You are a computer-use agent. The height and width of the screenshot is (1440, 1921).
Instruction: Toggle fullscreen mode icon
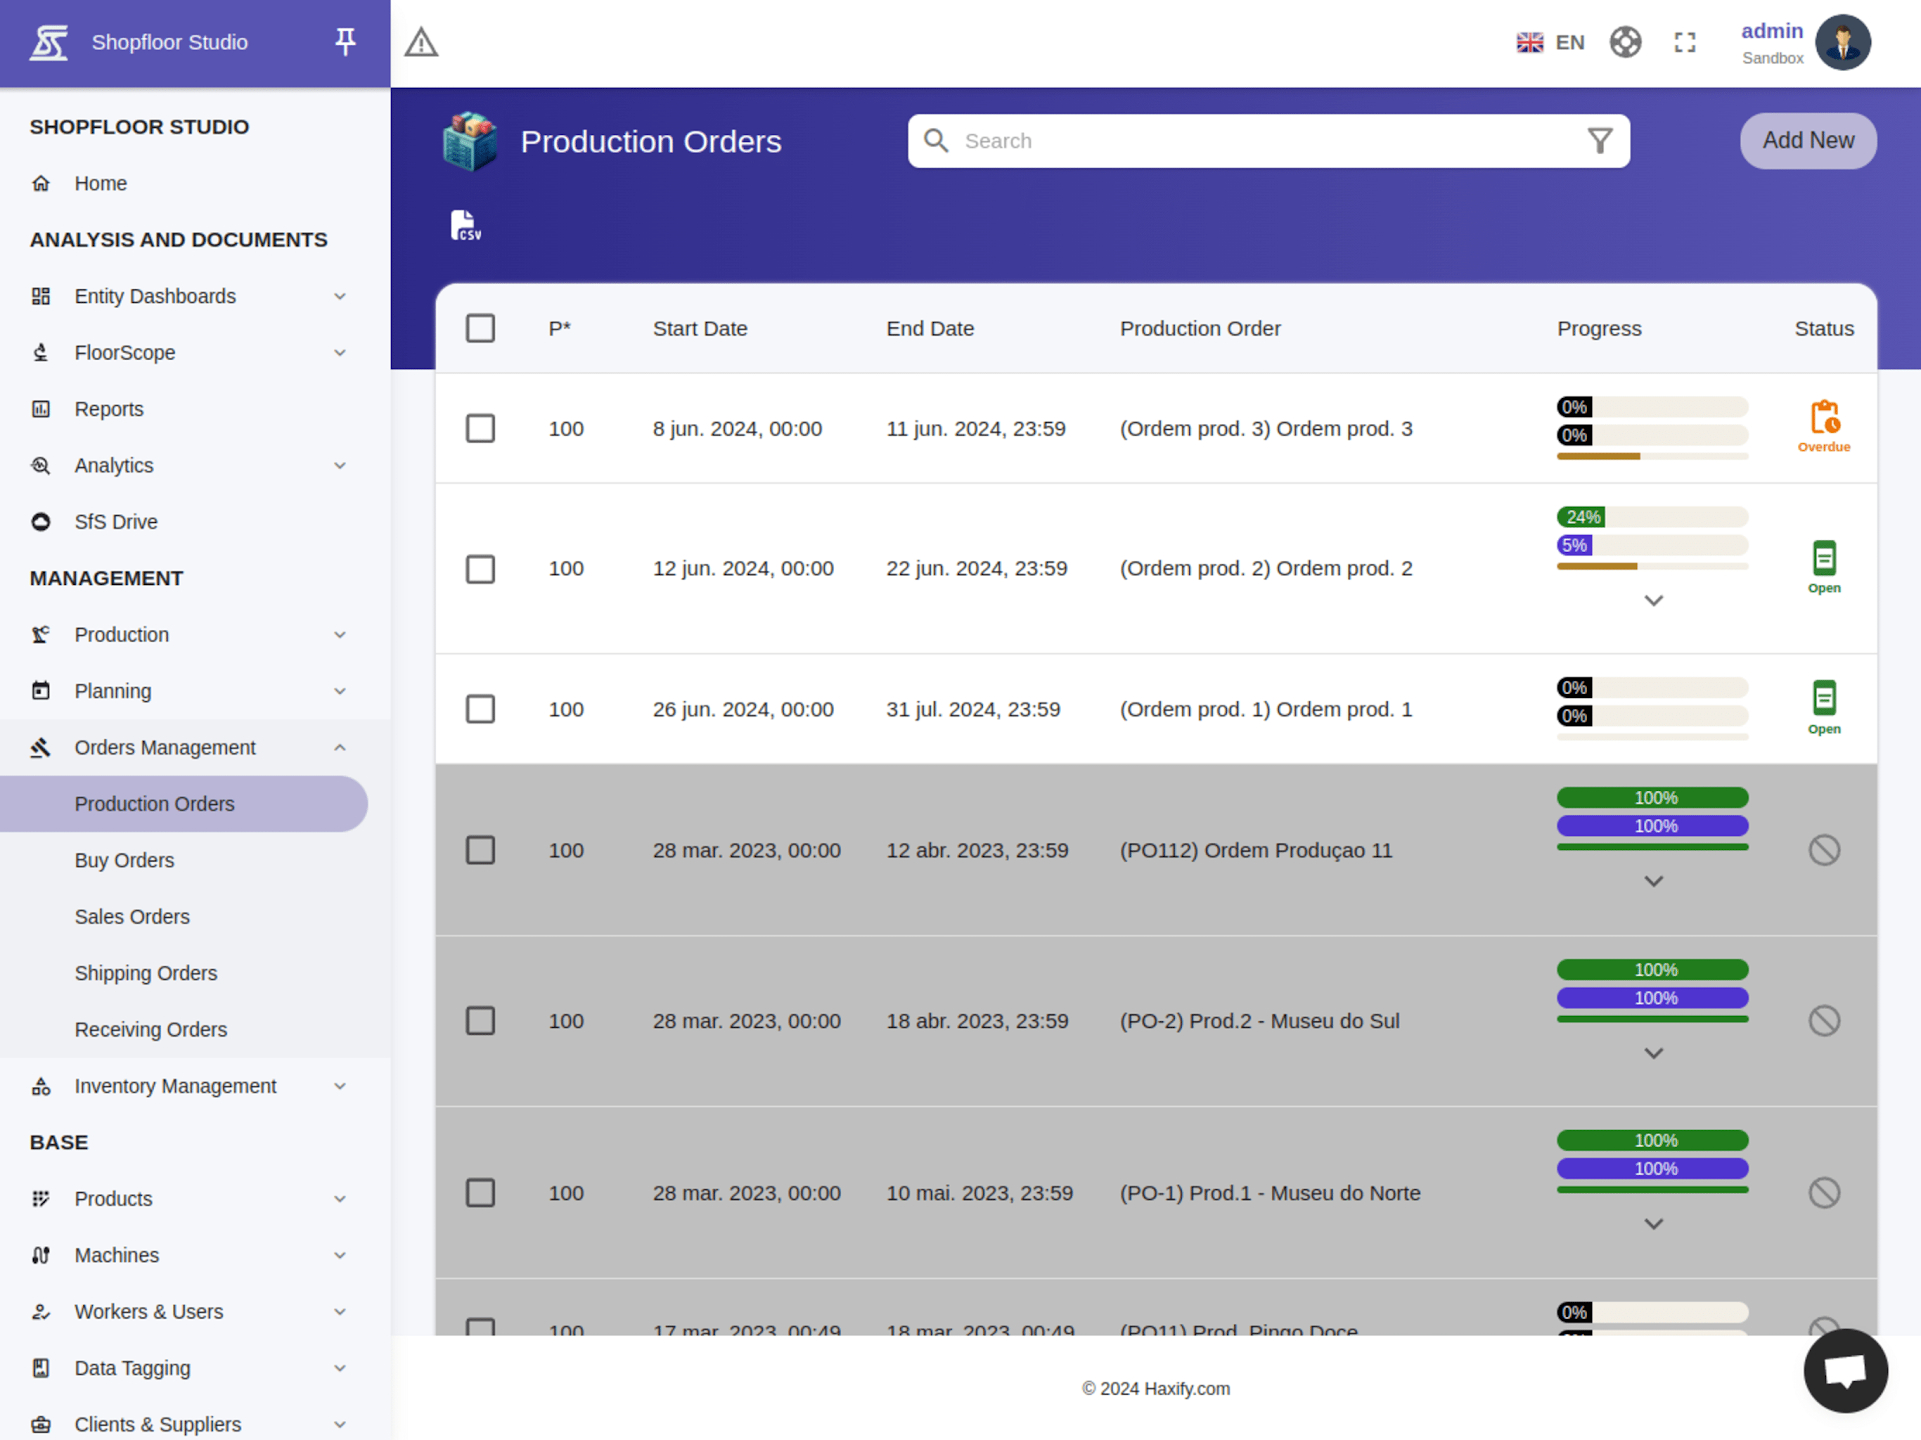(x=1685, y=43)
